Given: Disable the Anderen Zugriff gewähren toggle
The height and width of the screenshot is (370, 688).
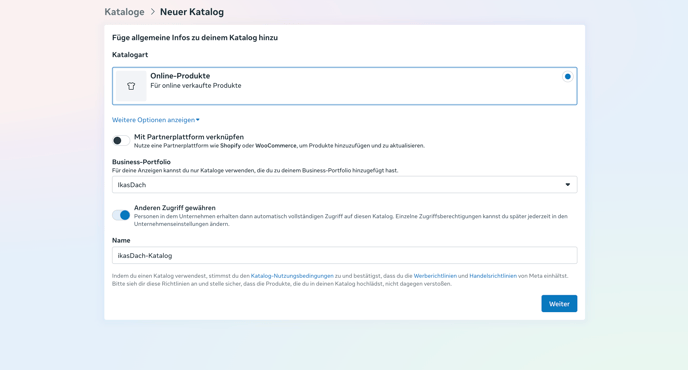Looking at the screenshot, I should tap(121, 215).
